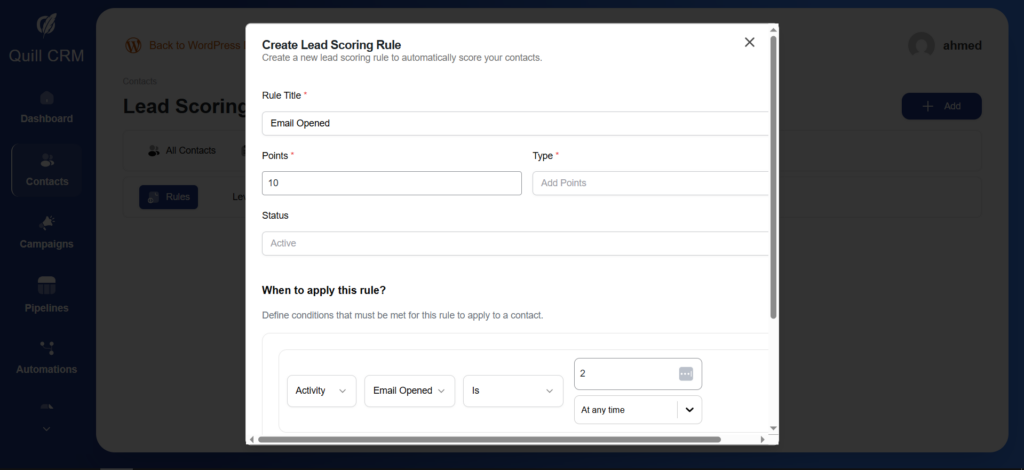The width and height of the screenshot is (1024, 470).
Task: Open the Email Opened condition dropdown
Action: 409,391
